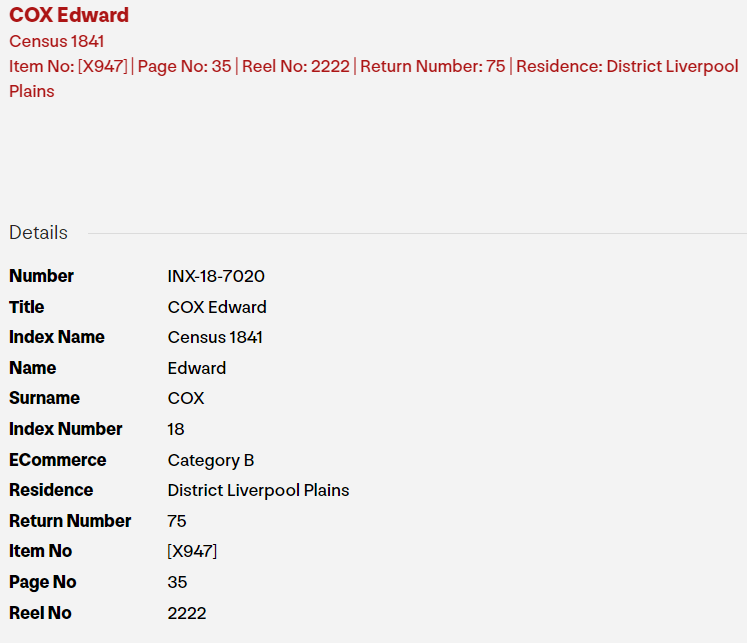The image size is (747, 643).
Task: Click the Page No value 35
Action: pos(177,582)
